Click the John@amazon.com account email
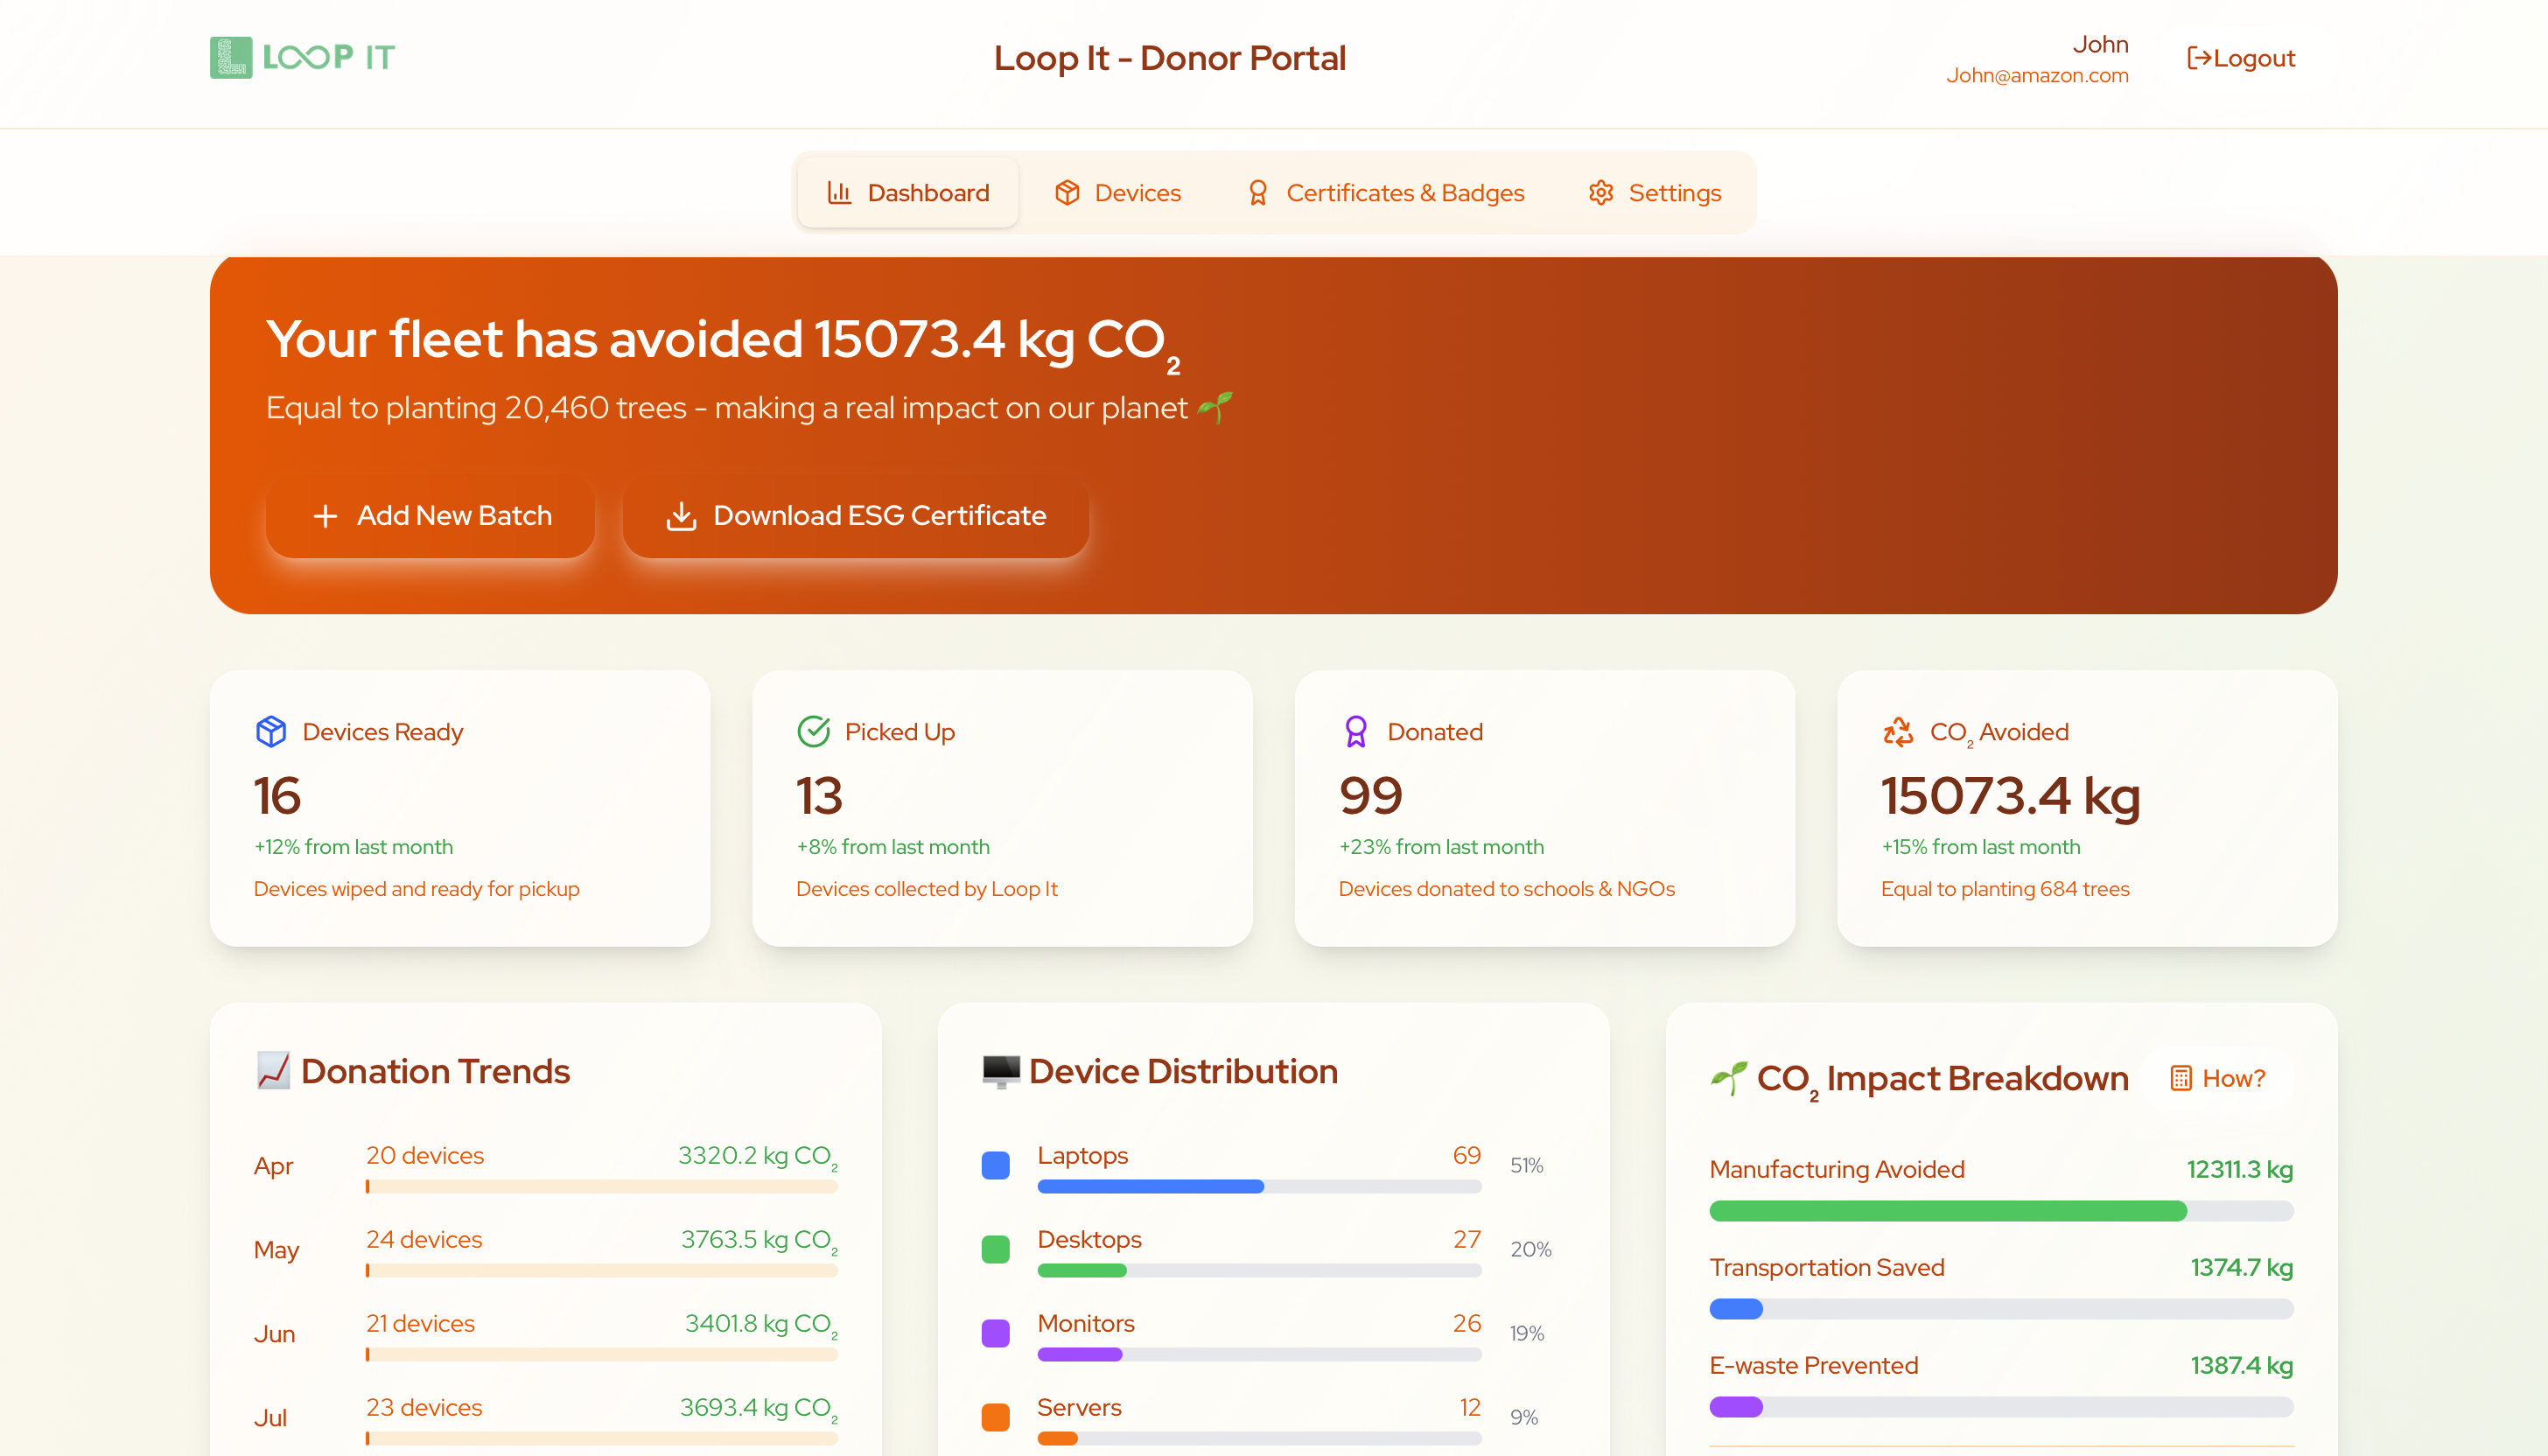The width and height of the screenshot is (2548, 1456). click(x=2037, y=75)
